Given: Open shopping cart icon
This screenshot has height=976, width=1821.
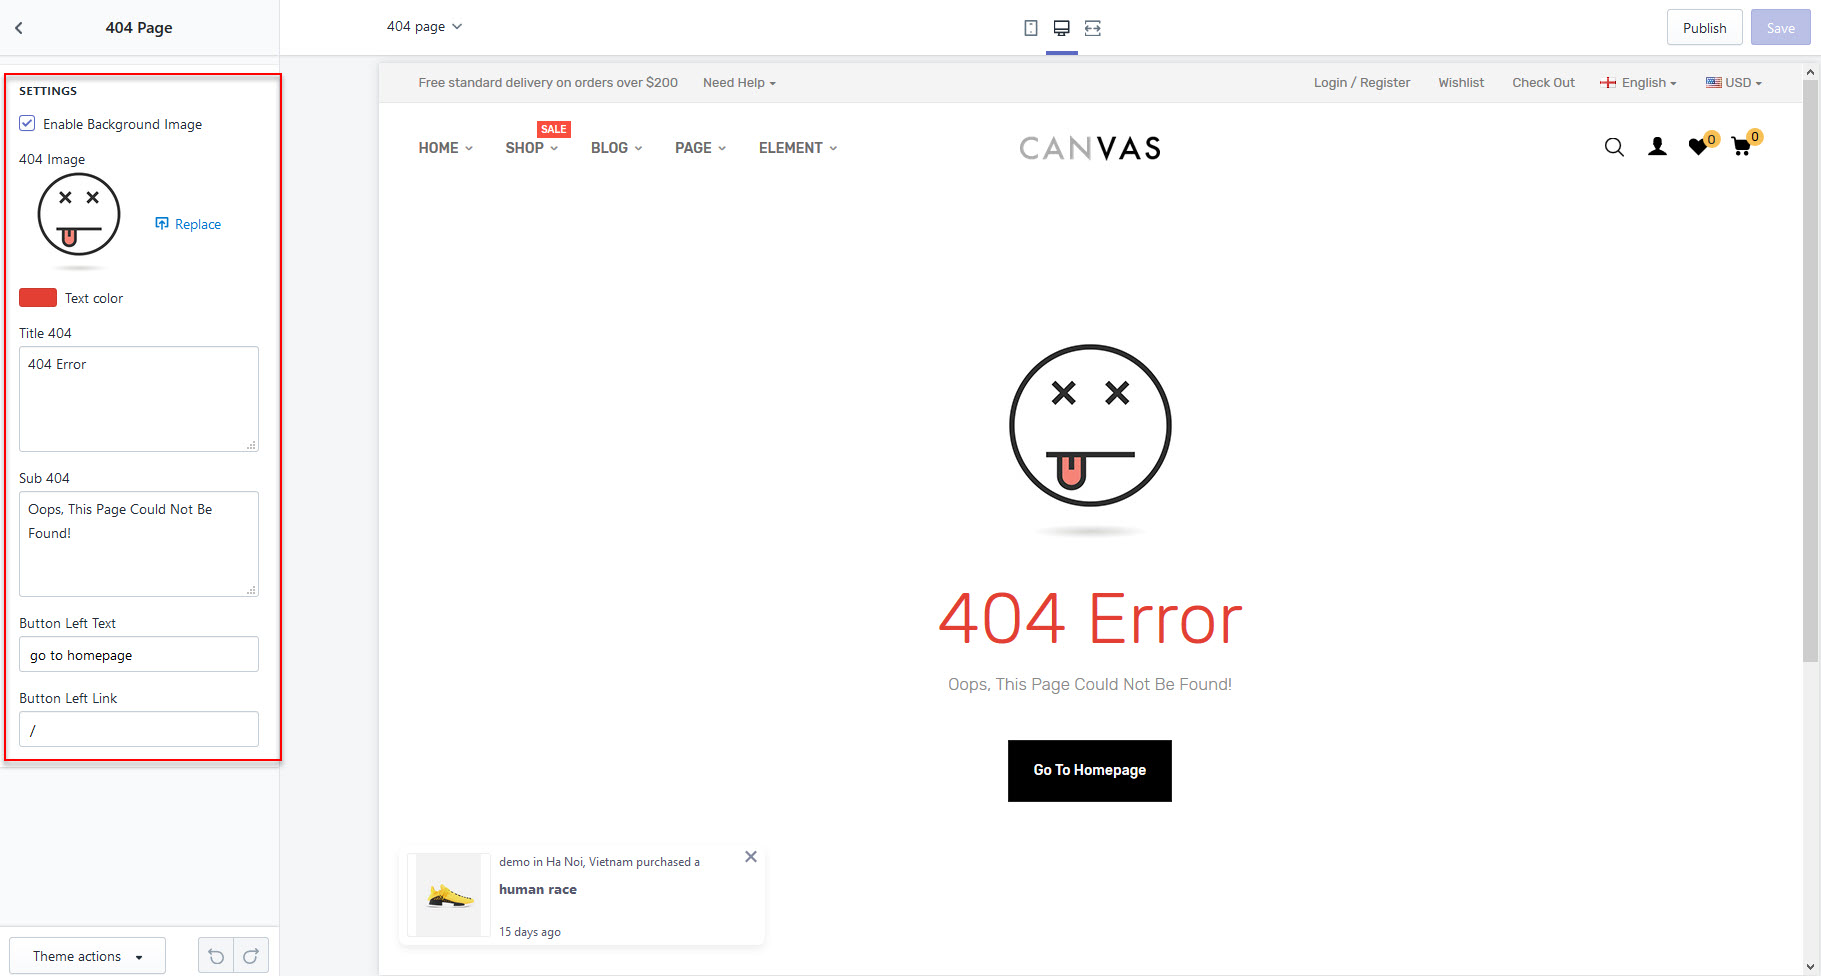Looking at the screenshot, I should [x=1741, y=147].
